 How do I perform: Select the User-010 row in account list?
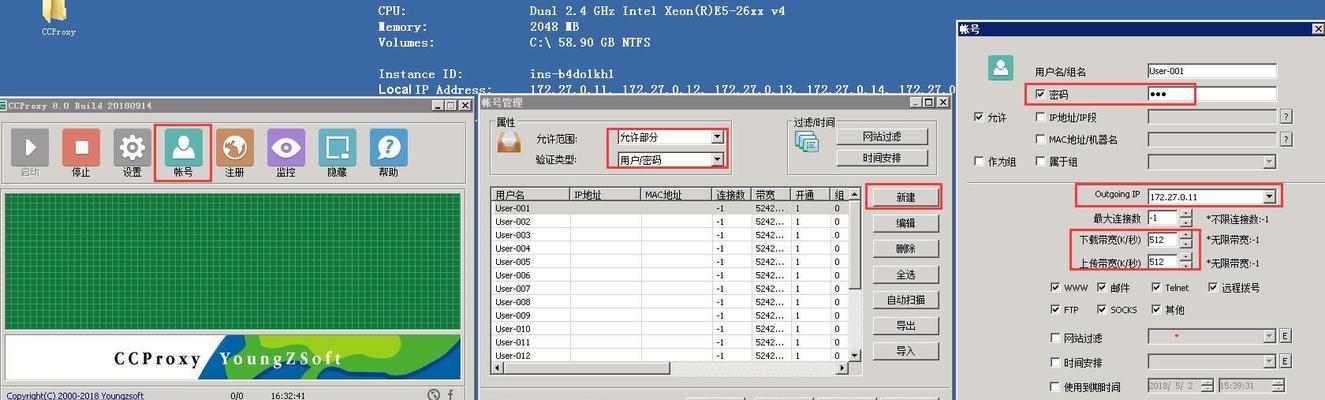670,329
